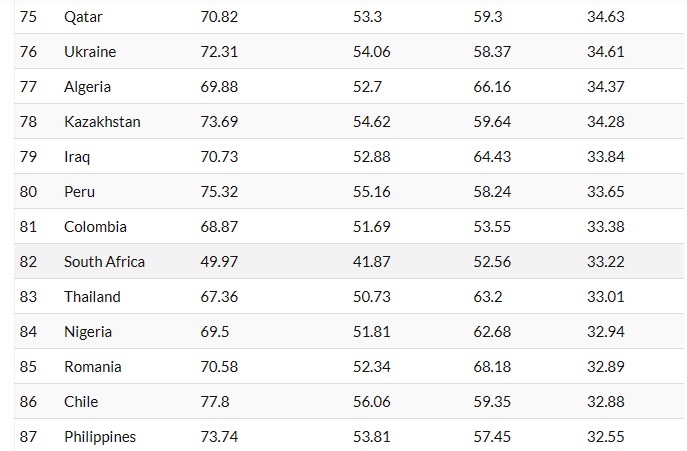Click the Romania country cell
The width and height of the screenshot is (687, 451).
click(92, 367)
